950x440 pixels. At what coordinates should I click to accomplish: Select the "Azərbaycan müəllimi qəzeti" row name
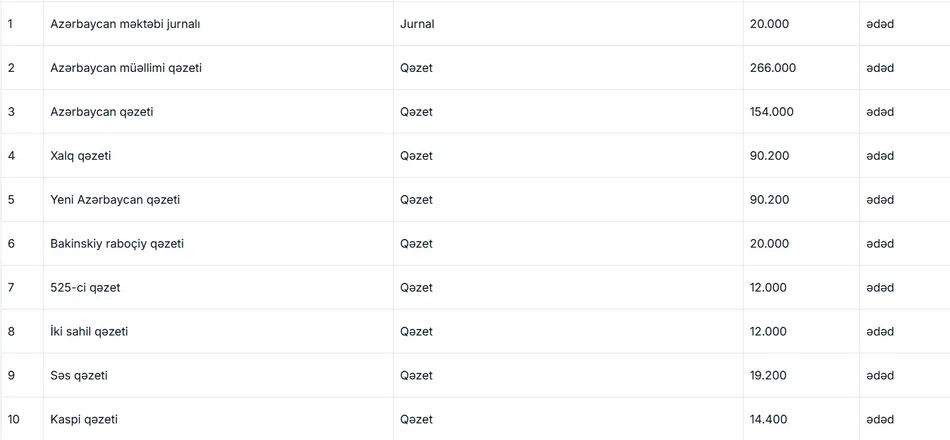click(133, 67)
